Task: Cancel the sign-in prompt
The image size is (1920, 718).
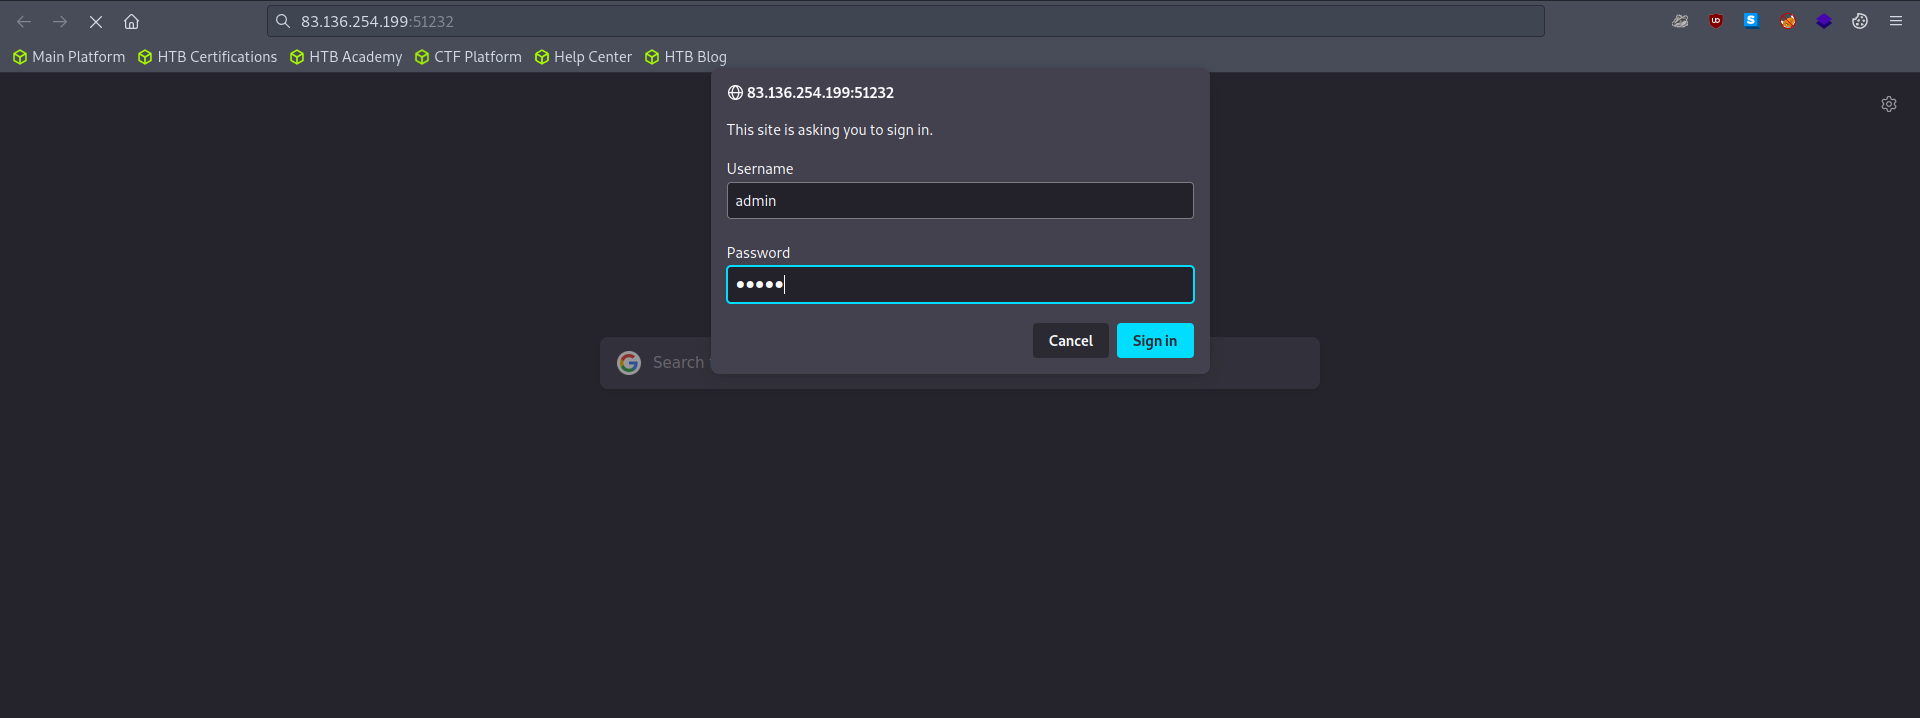Action: [x=1070, y=341]
